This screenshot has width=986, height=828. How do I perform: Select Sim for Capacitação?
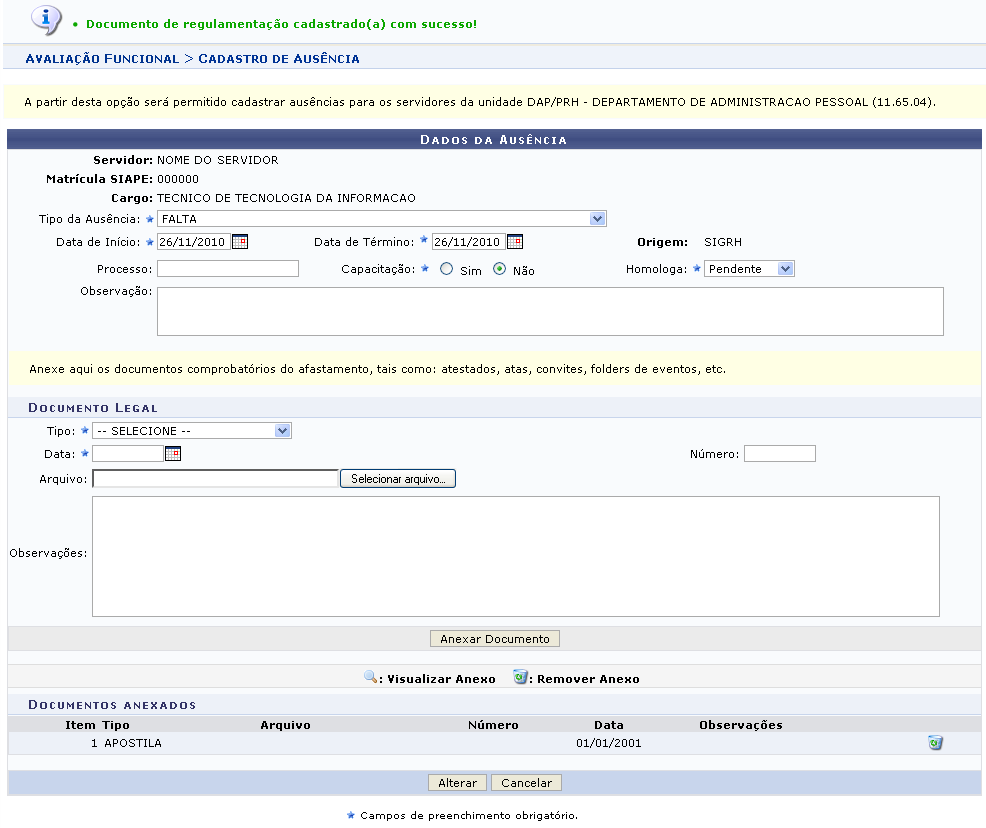click(446, 269)
